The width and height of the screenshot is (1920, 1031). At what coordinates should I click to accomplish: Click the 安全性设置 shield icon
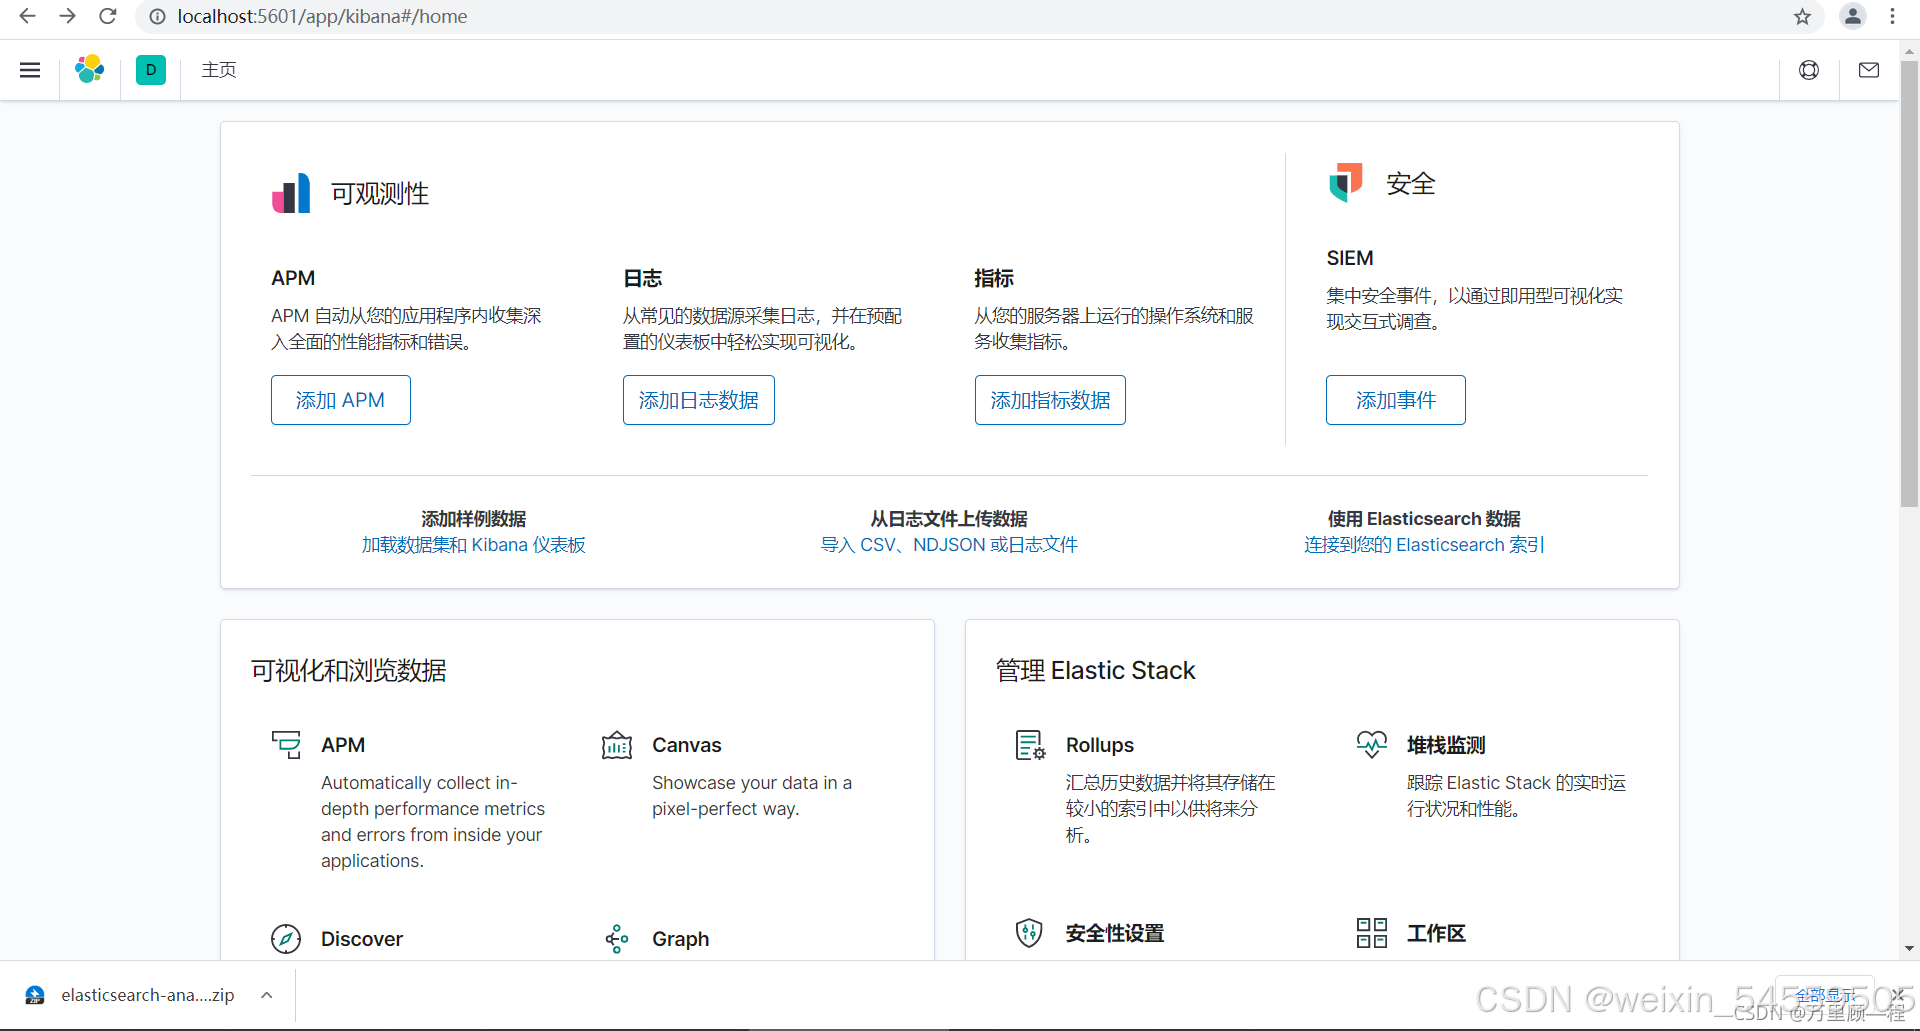[1029, 932]
